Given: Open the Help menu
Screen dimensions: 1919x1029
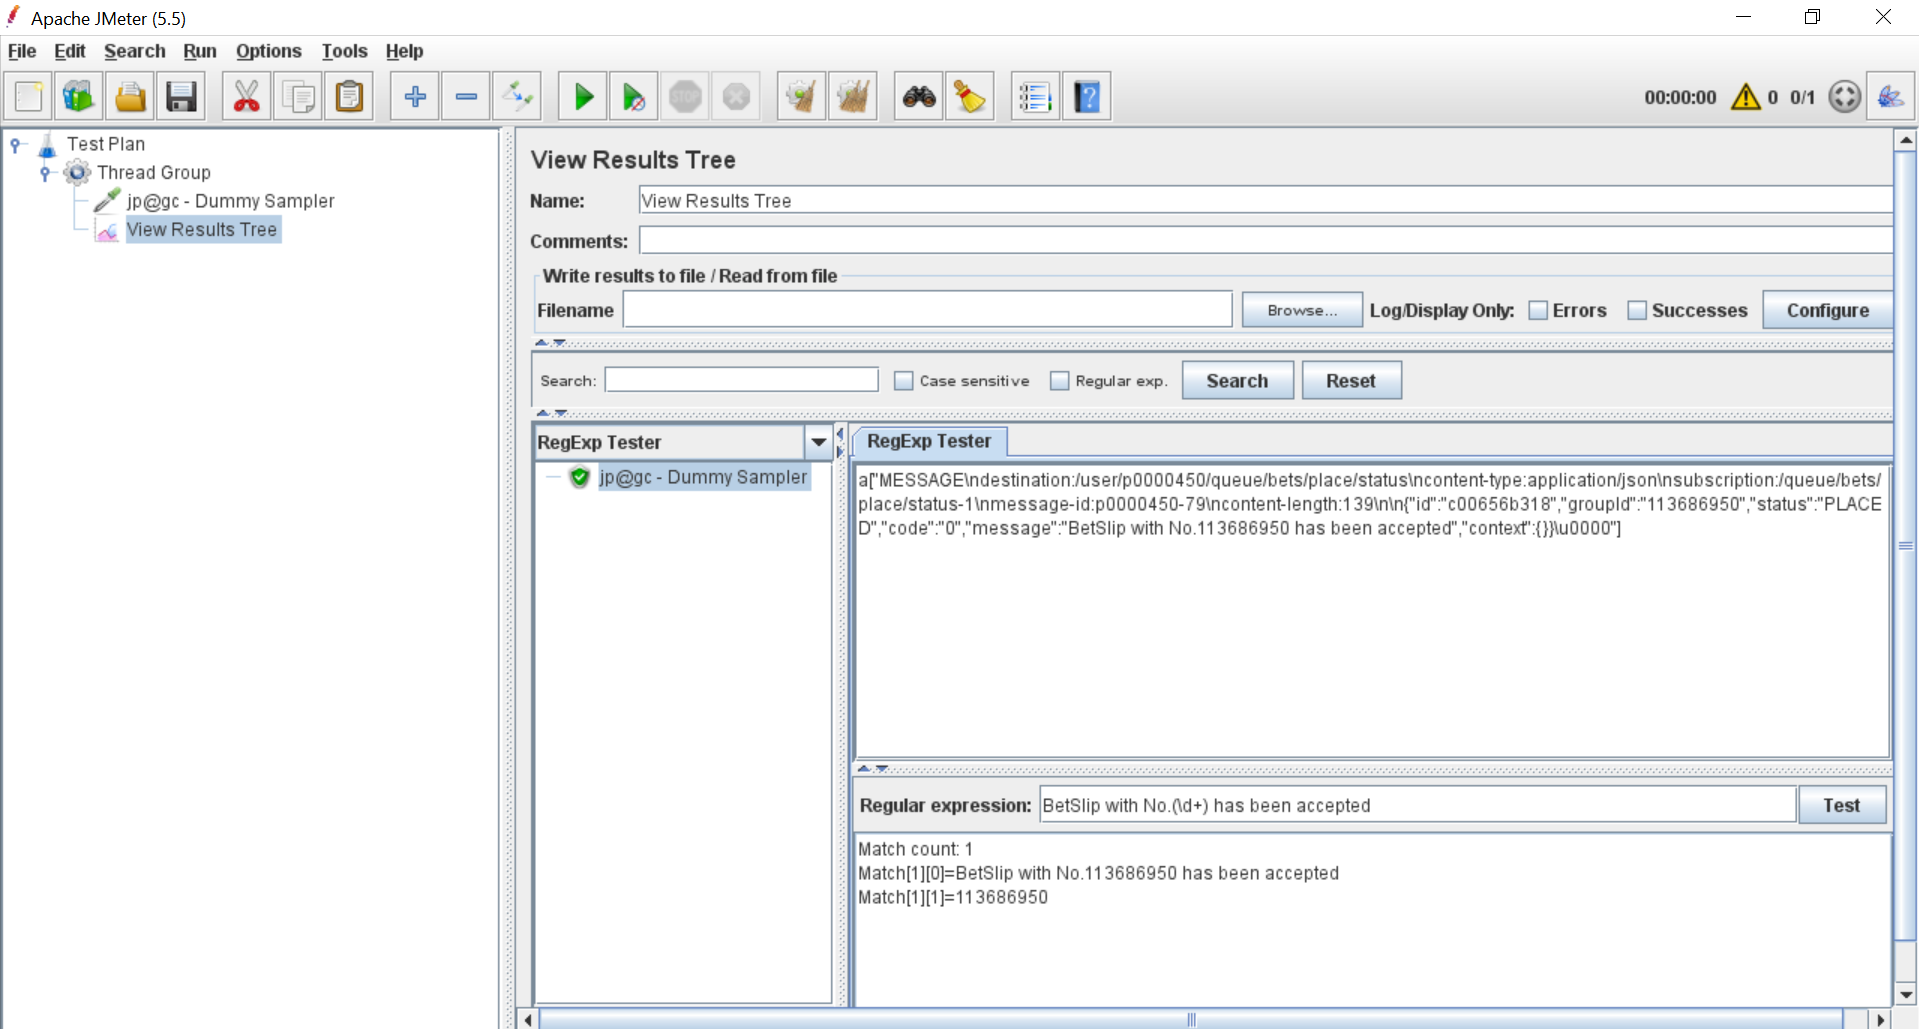Looking at the screenshot, I should [x=404, y=51].
